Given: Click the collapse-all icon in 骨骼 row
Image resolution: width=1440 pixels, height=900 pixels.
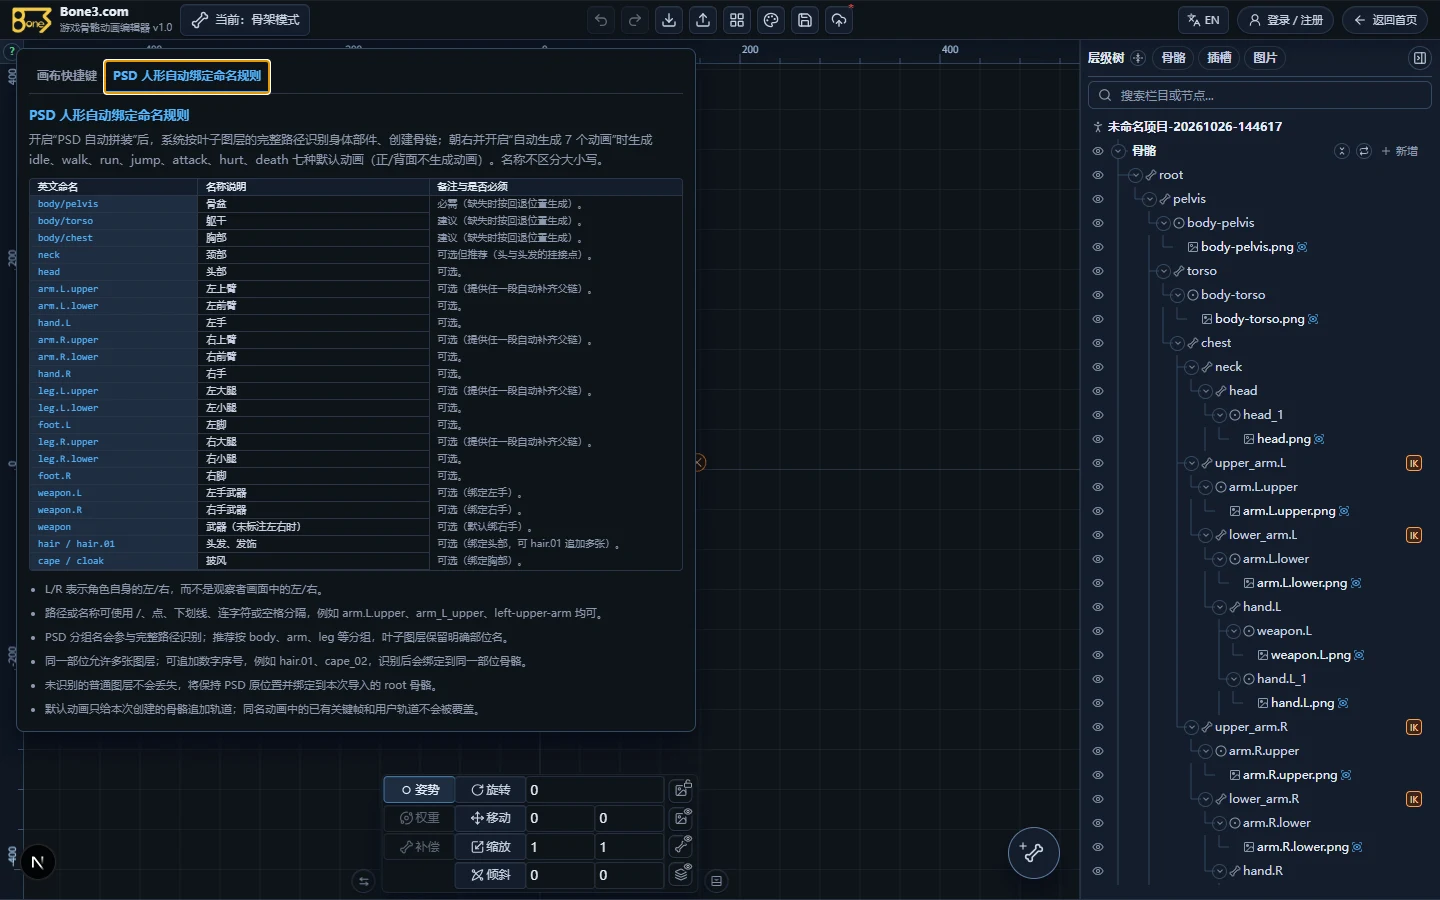Looking at the screenshot, I should pyautogui.click(x=1342, y=151).
